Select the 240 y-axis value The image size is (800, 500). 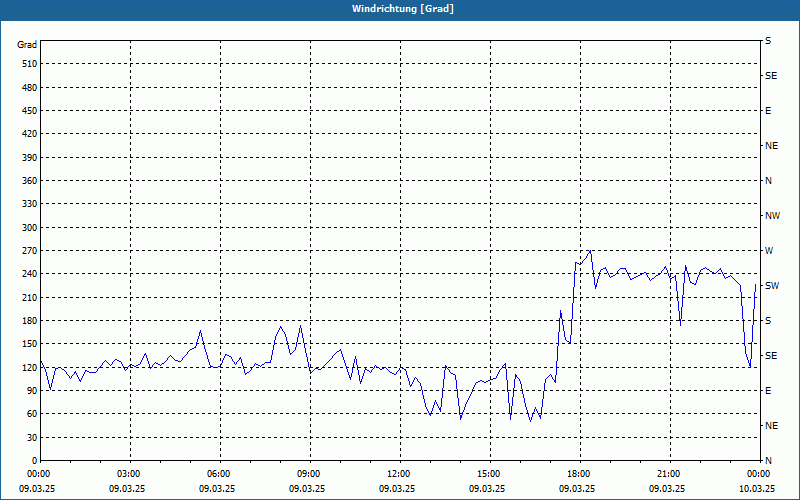point(30,274)
